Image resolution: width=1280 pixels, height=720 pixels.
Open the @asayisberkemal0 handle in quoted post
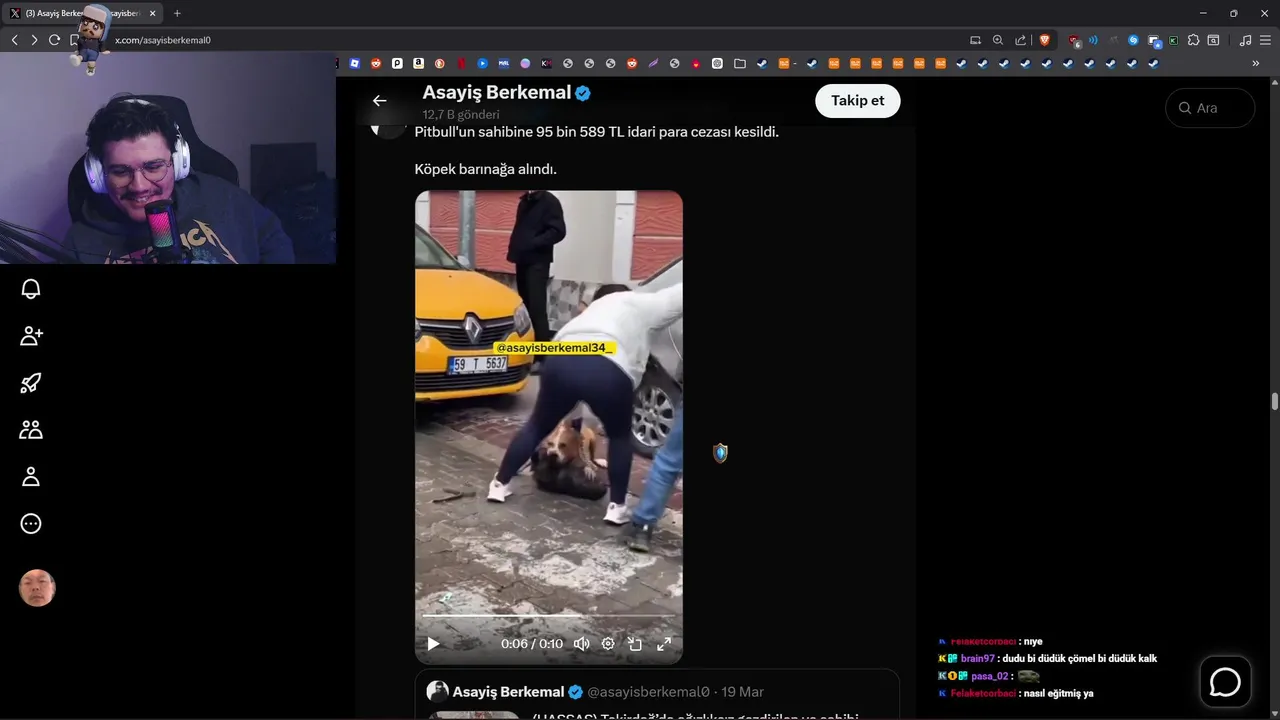[x=648, y=692]
